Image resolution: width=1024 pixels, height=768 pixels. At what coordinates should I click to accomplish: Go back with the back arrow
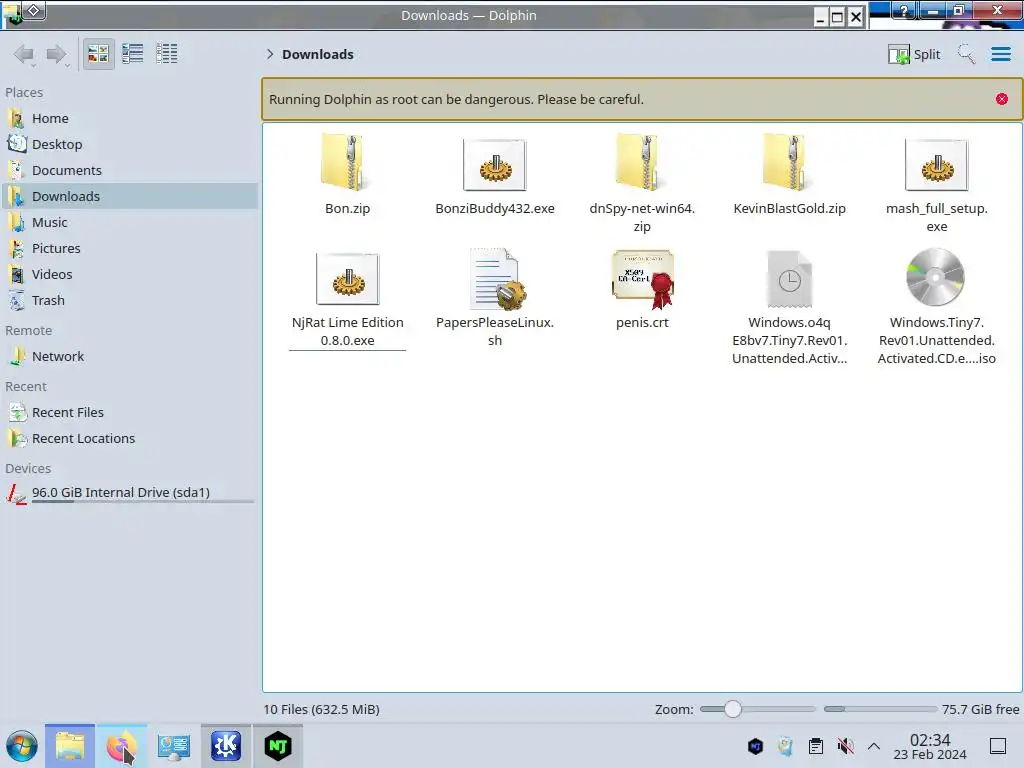pyautogui.click(x=24, y=54)
